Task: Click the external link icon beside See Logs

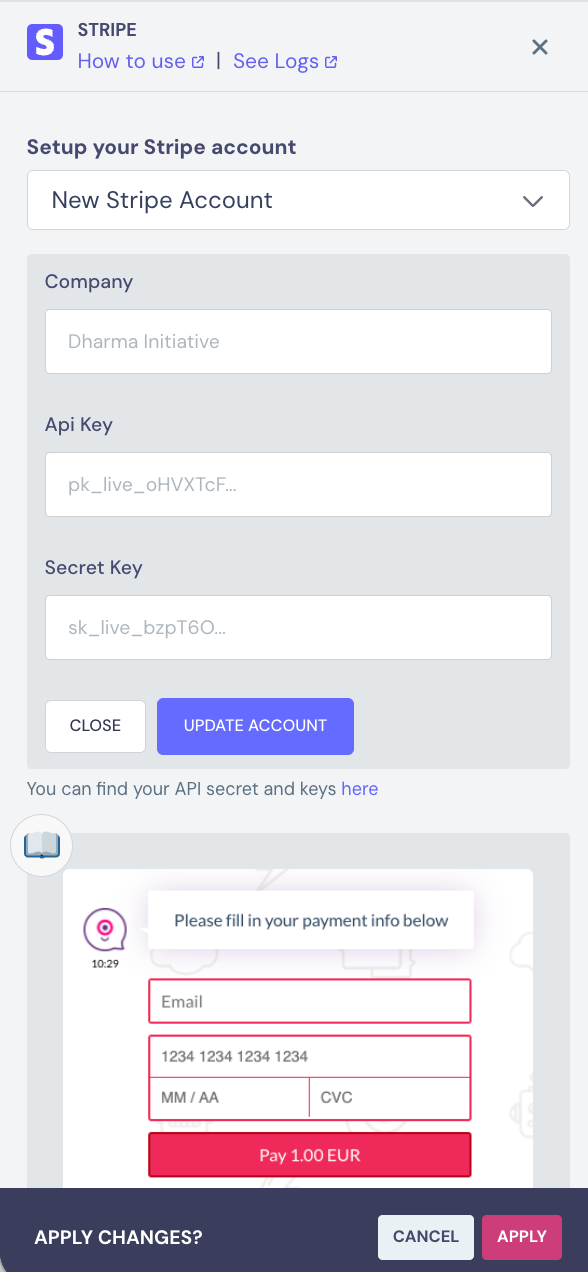Action: (331, 62)
